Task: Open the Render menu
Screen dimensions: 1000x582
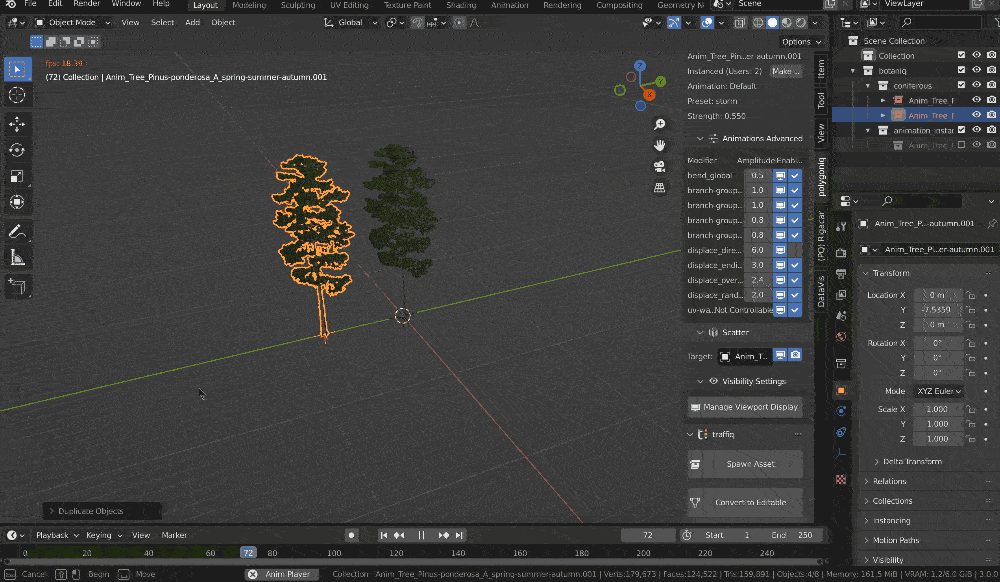Action: click(86, 4)
